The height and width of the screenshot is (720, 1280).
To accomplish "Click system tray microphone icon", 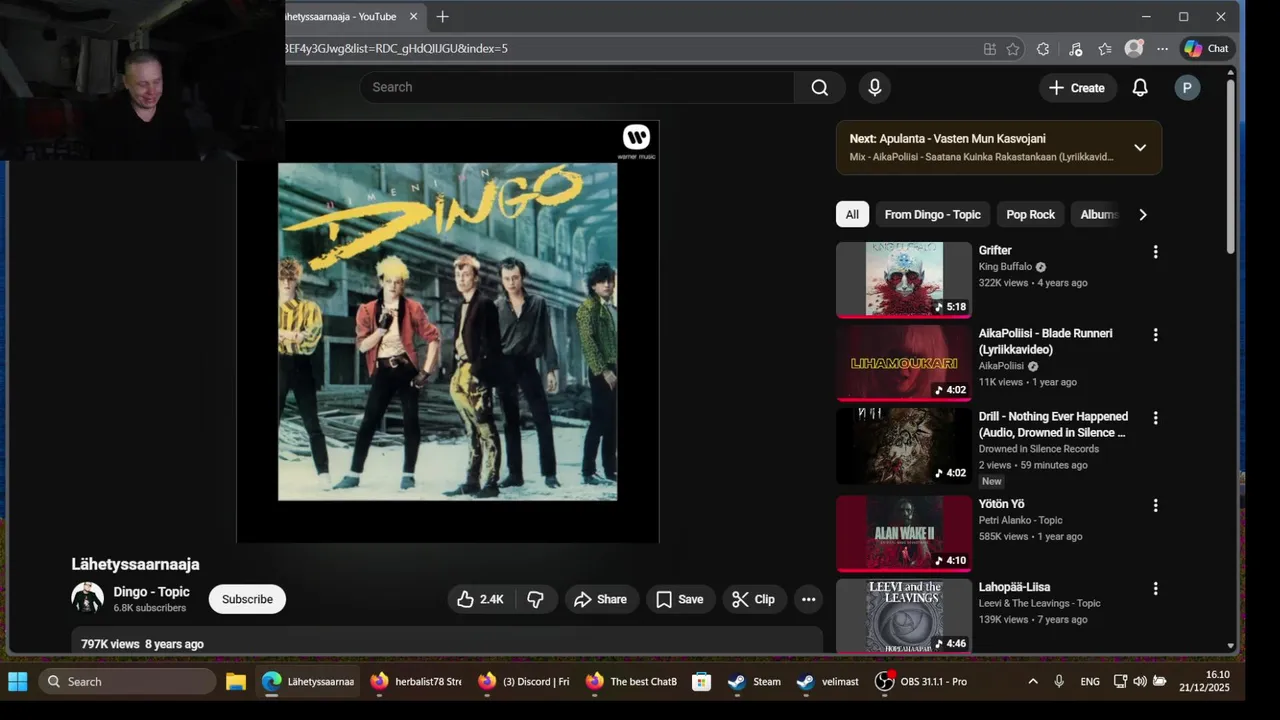I will [x=1059, y=682].
